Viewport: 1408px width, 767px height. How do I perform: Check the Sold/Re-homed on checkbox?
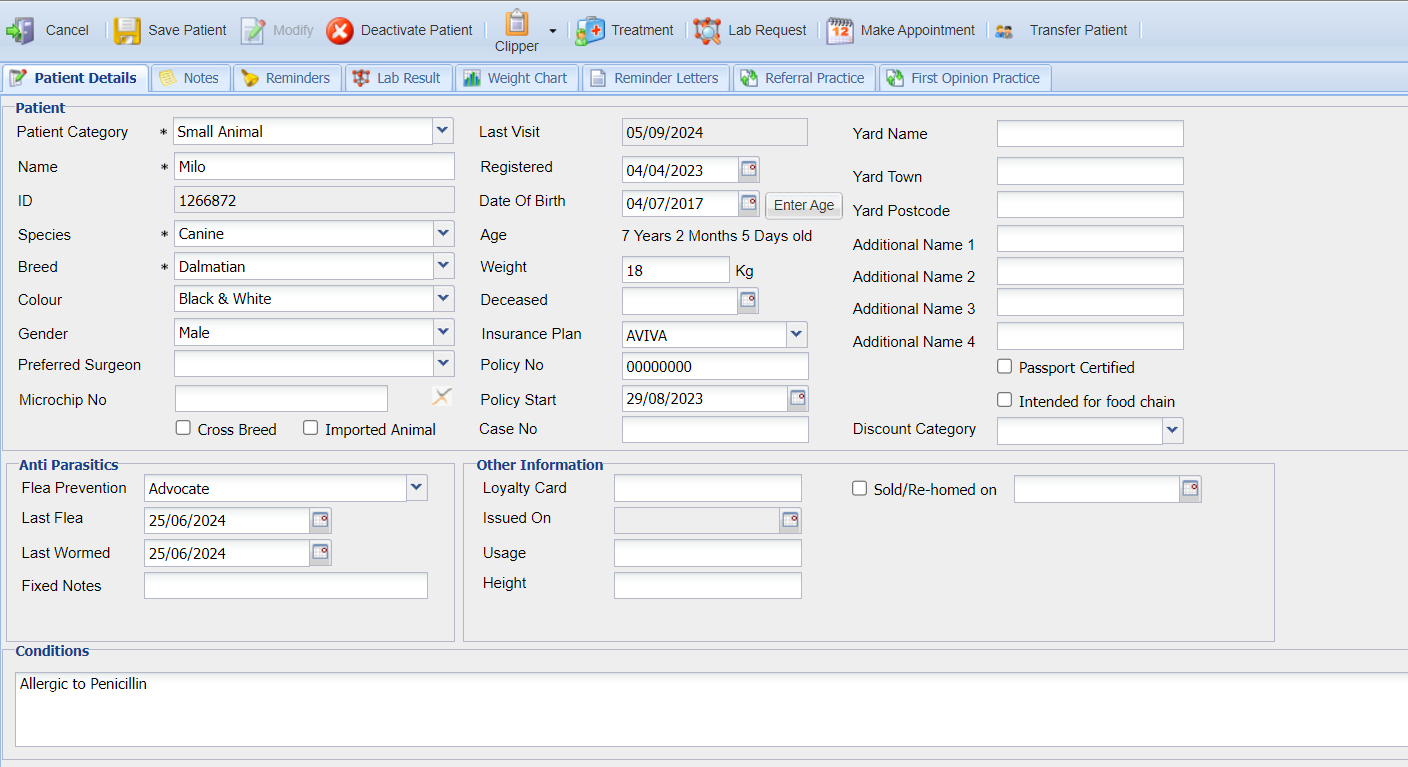(859, 489)
